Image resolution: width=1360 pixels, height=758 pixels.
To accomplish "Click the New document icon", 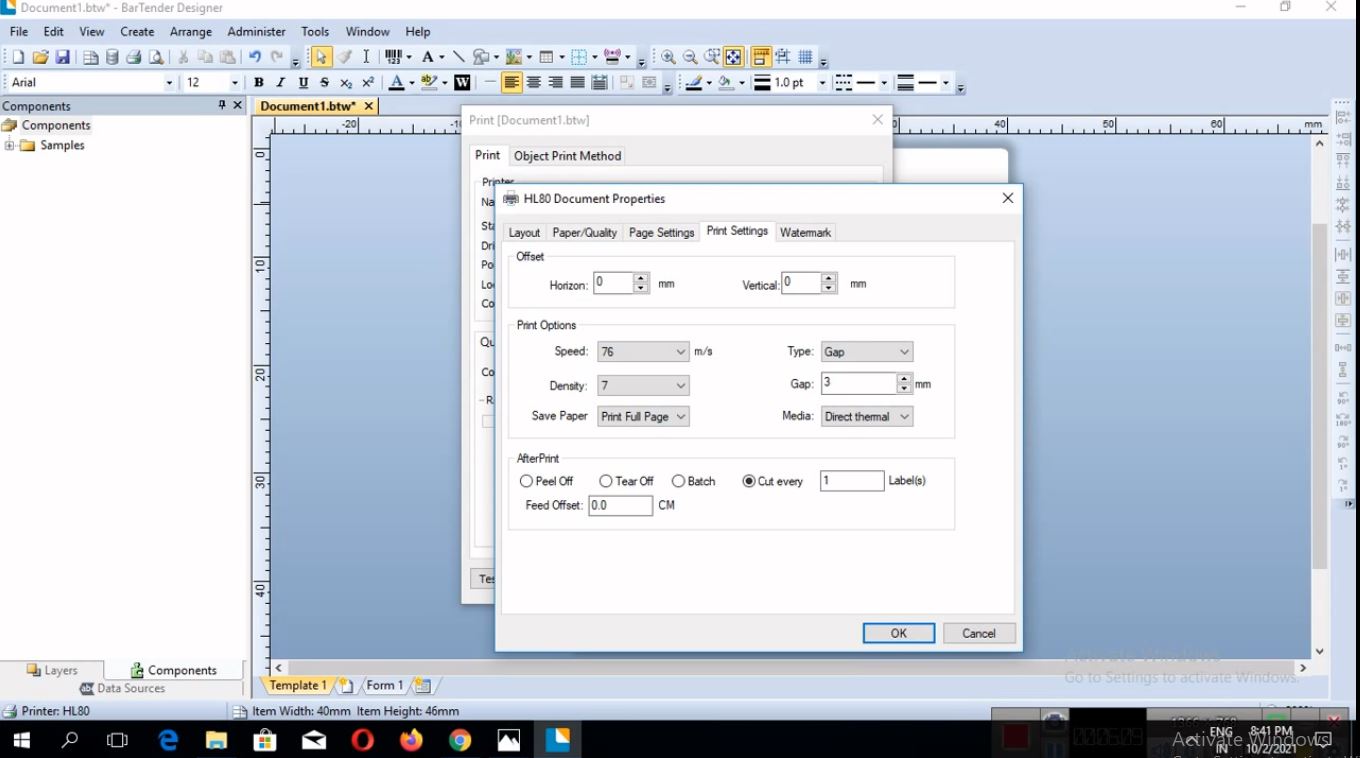I will click(18, 57).
